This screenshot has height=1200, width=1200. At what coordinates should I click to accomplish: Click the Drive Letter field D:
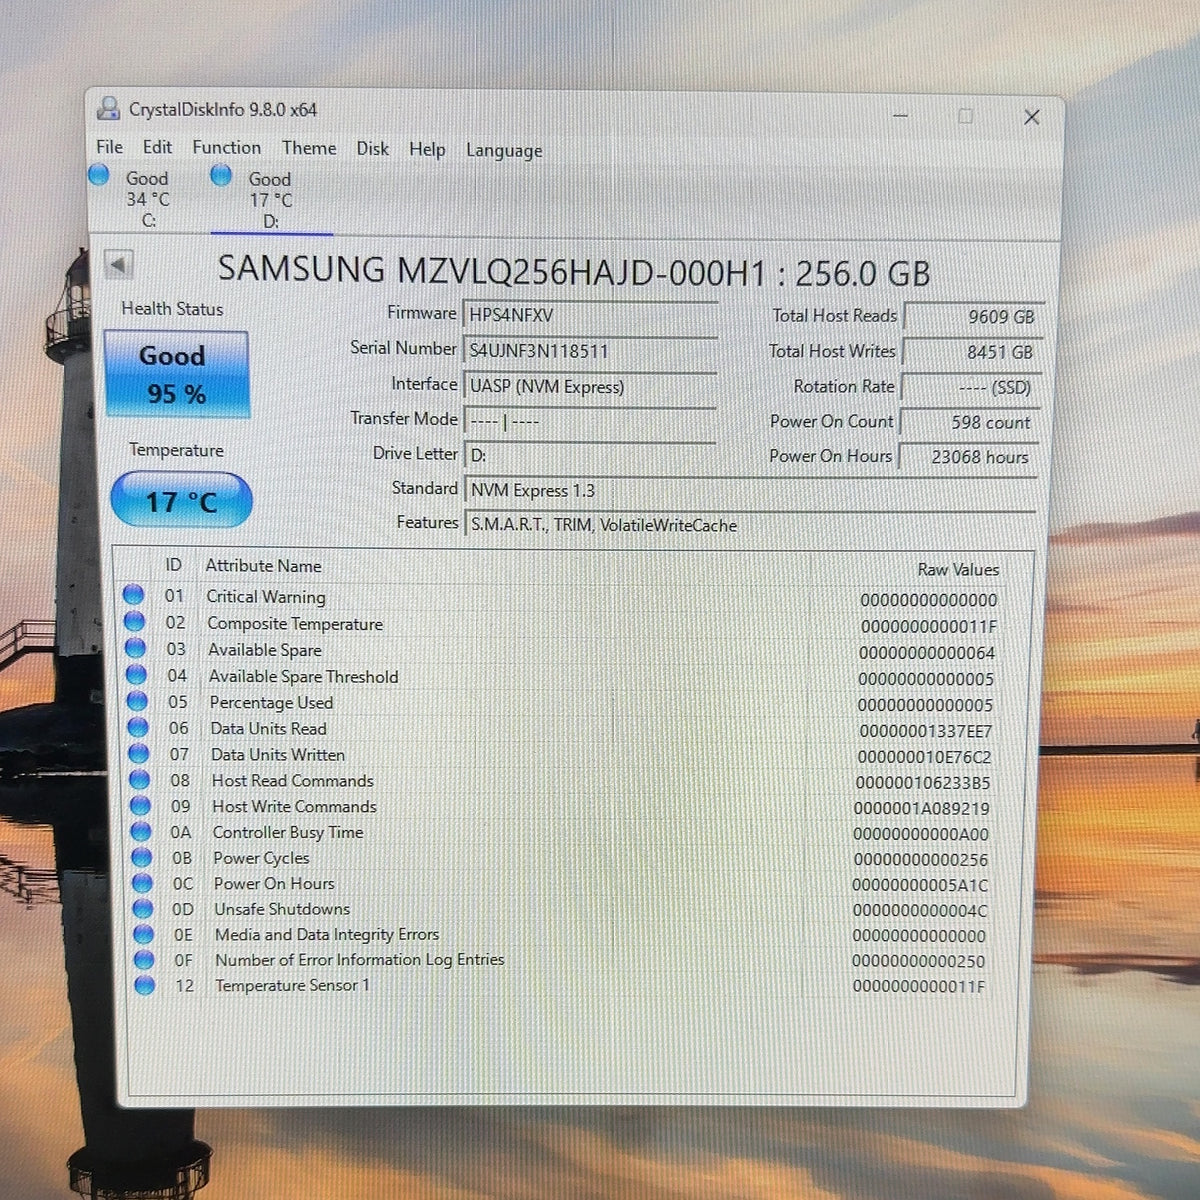tap(590, 455)
